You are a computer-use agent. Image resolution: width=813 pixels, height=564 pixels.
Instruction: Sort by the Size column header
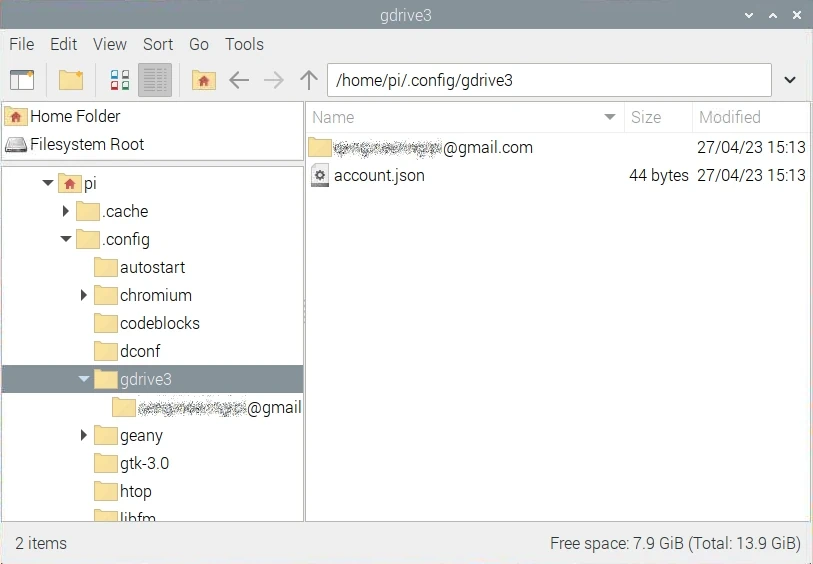point(658,117)
